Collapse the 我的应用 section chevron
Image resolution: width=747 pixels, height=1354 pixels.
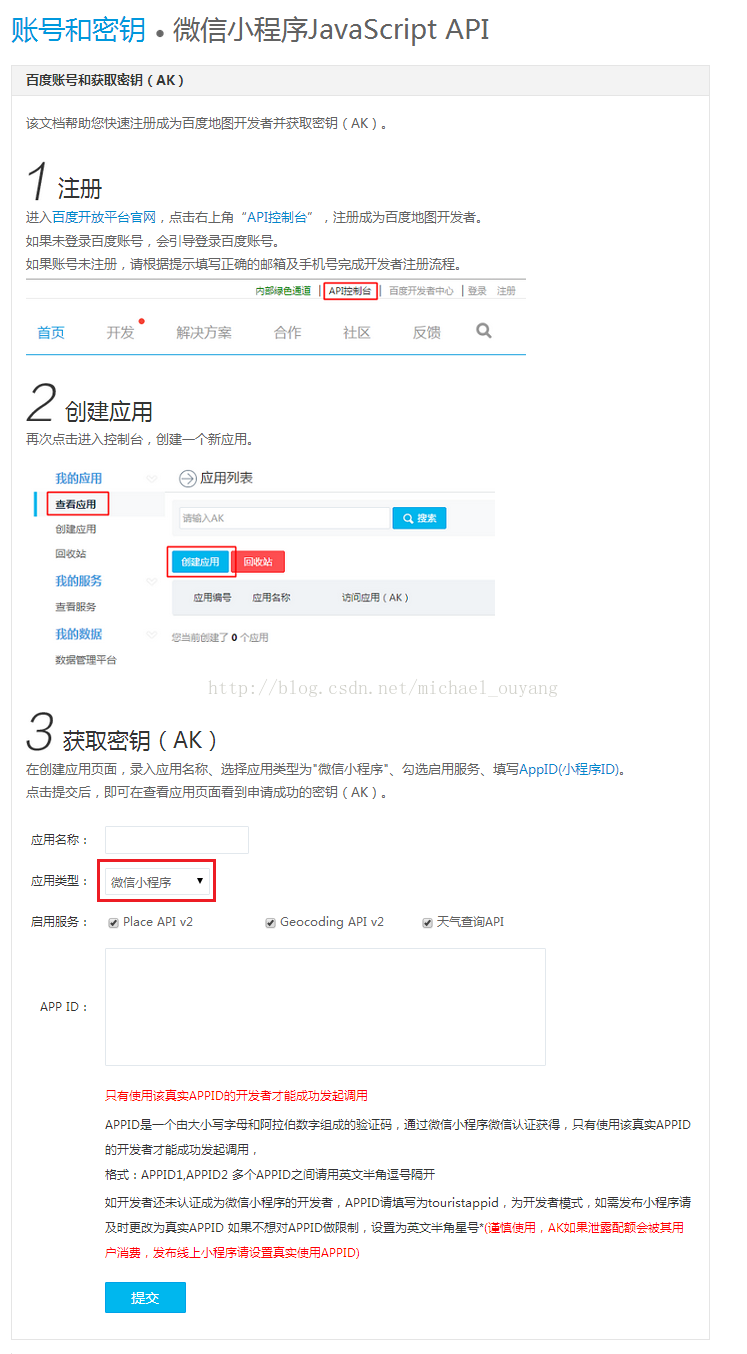pyautogui.click(x=151, y=478)
